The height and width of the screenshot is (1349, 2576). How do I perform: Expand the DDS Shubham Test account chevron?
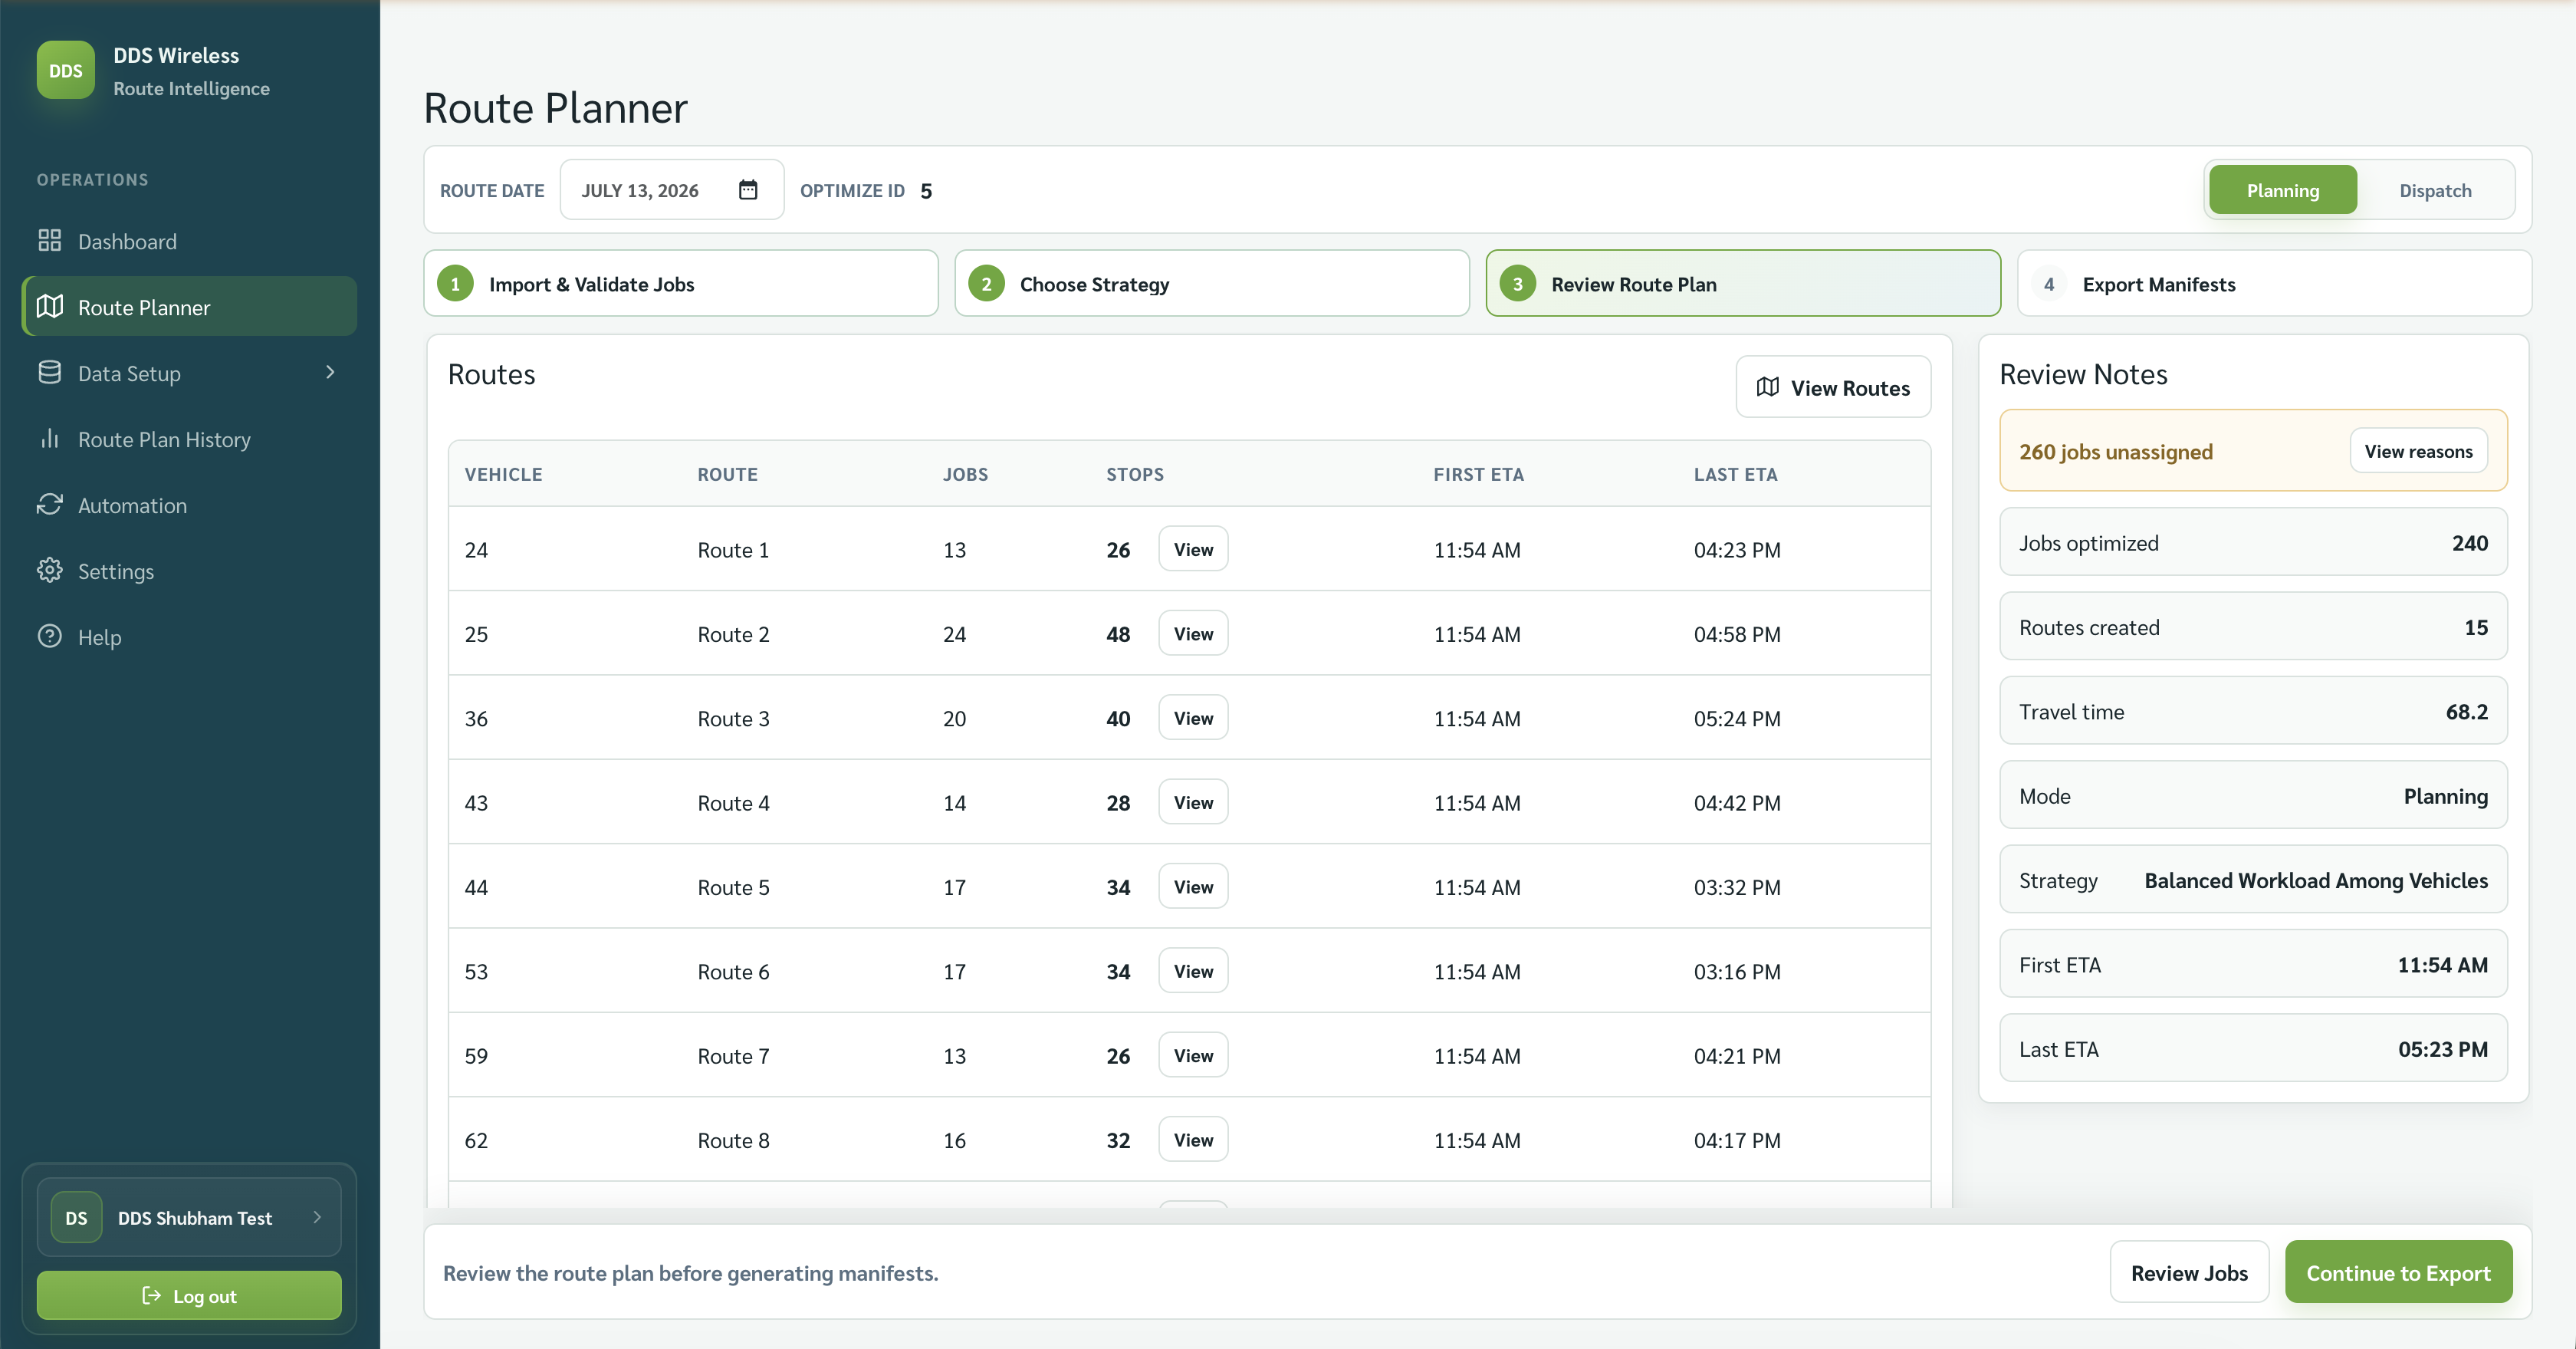point(317,1217)
